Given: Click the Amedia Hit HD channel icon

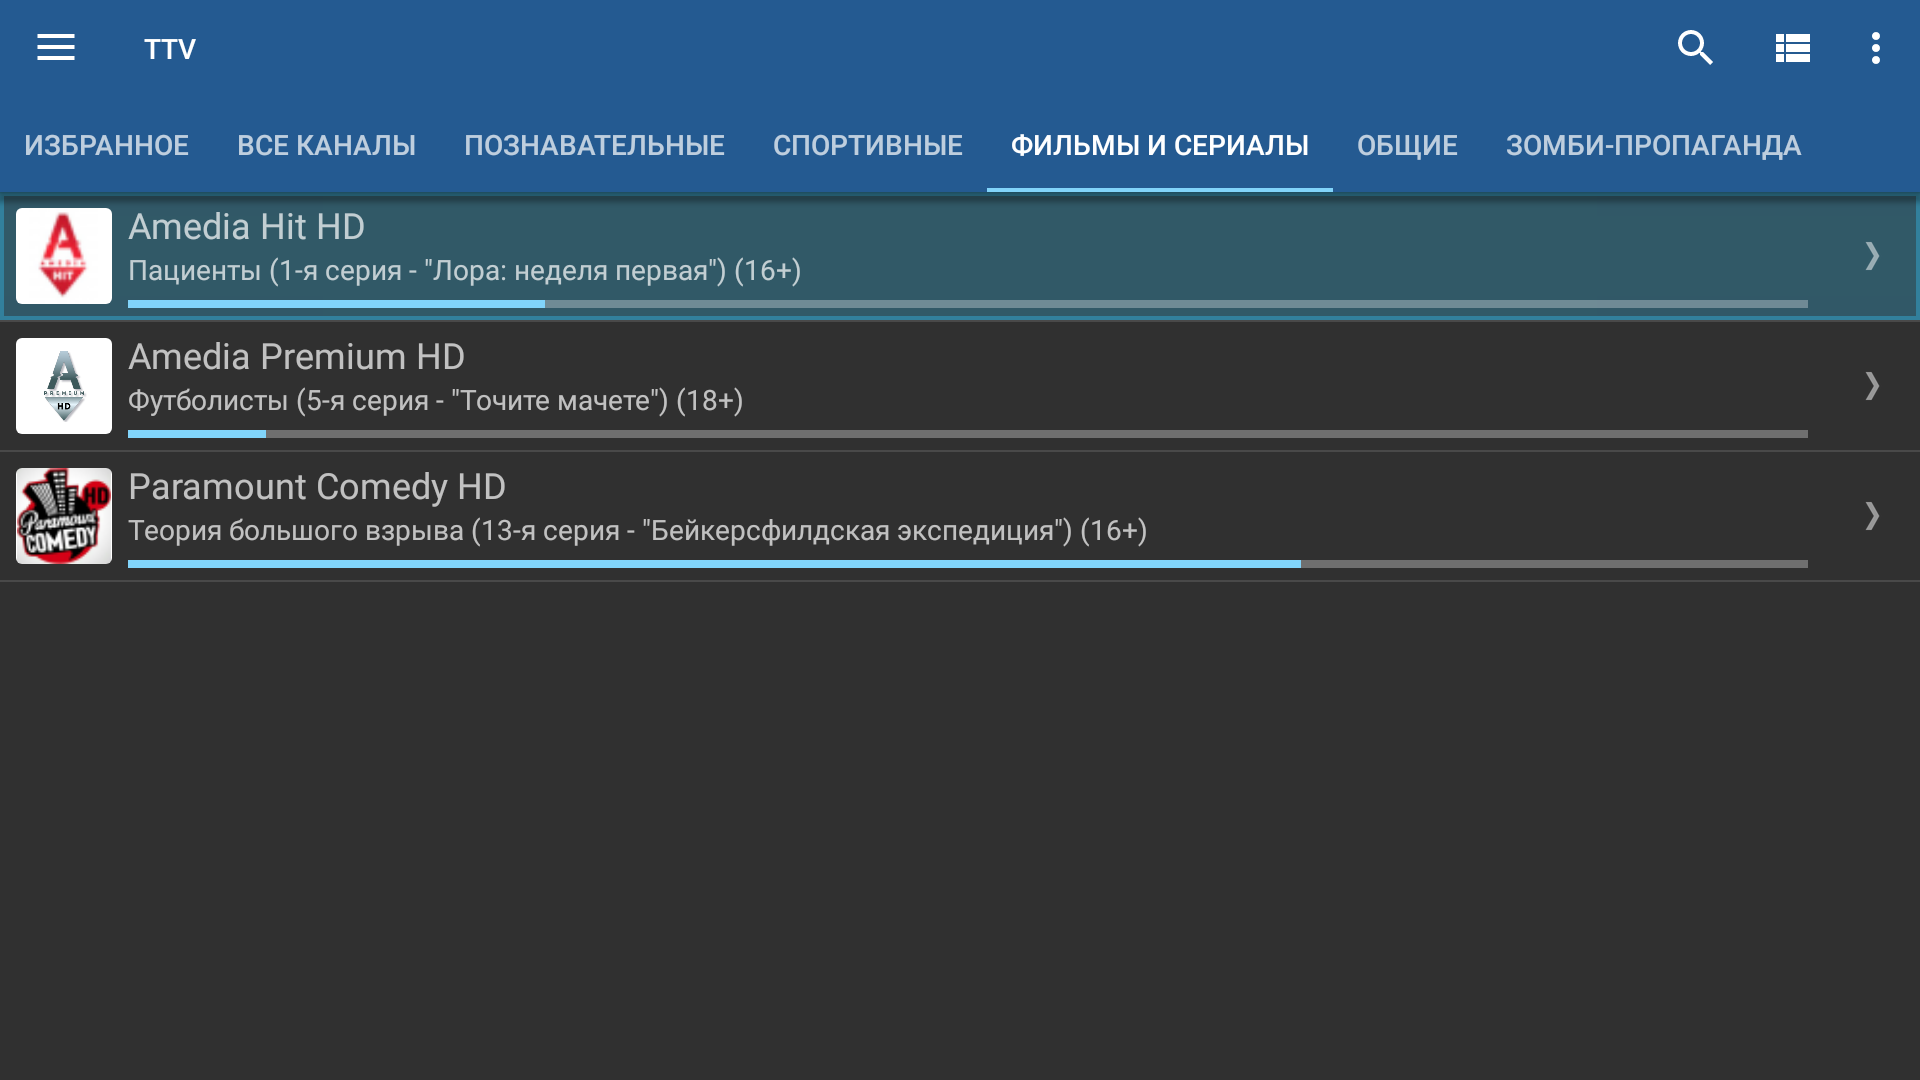Looking at the screenshot, I should point(63,255).
